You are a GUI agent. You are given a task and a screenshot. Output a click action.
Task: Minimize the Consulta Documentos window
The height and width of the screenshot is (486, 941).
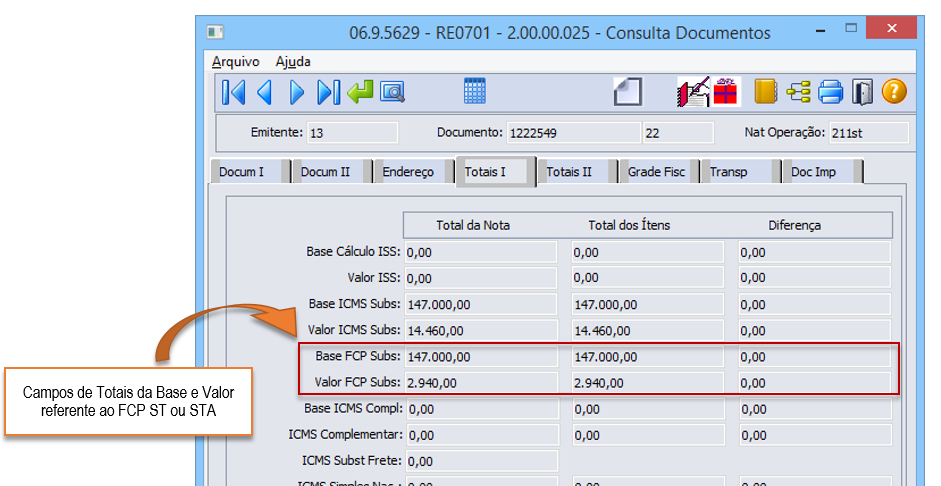(820, 30)
